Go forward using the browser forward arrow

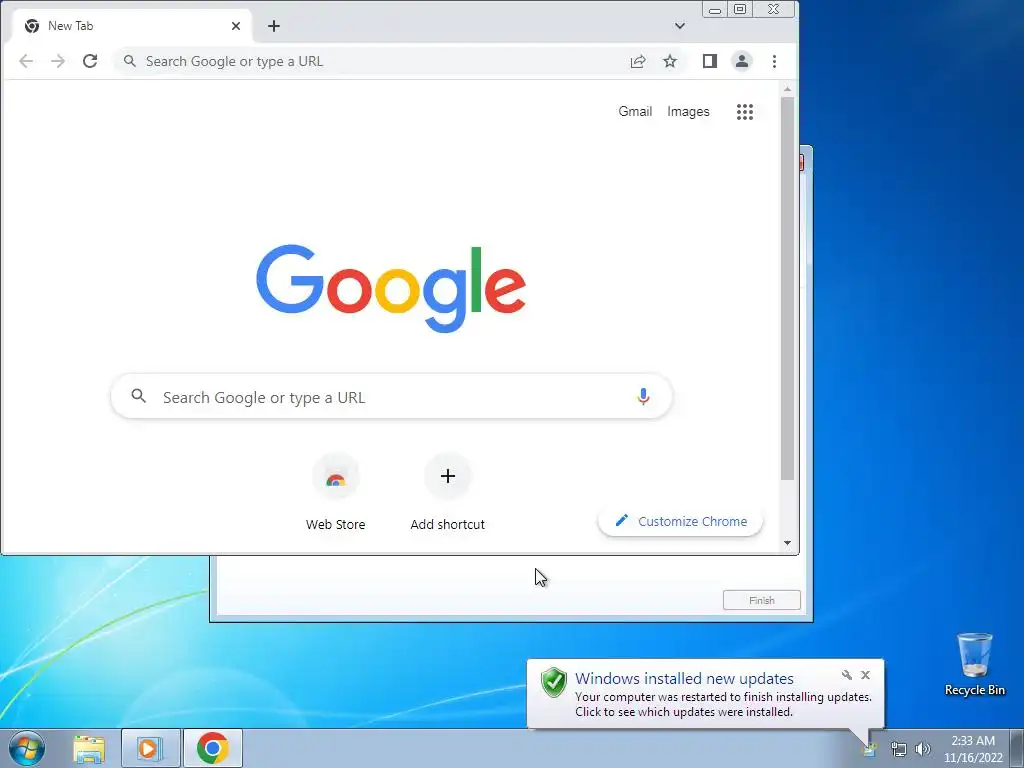point(58,61)
